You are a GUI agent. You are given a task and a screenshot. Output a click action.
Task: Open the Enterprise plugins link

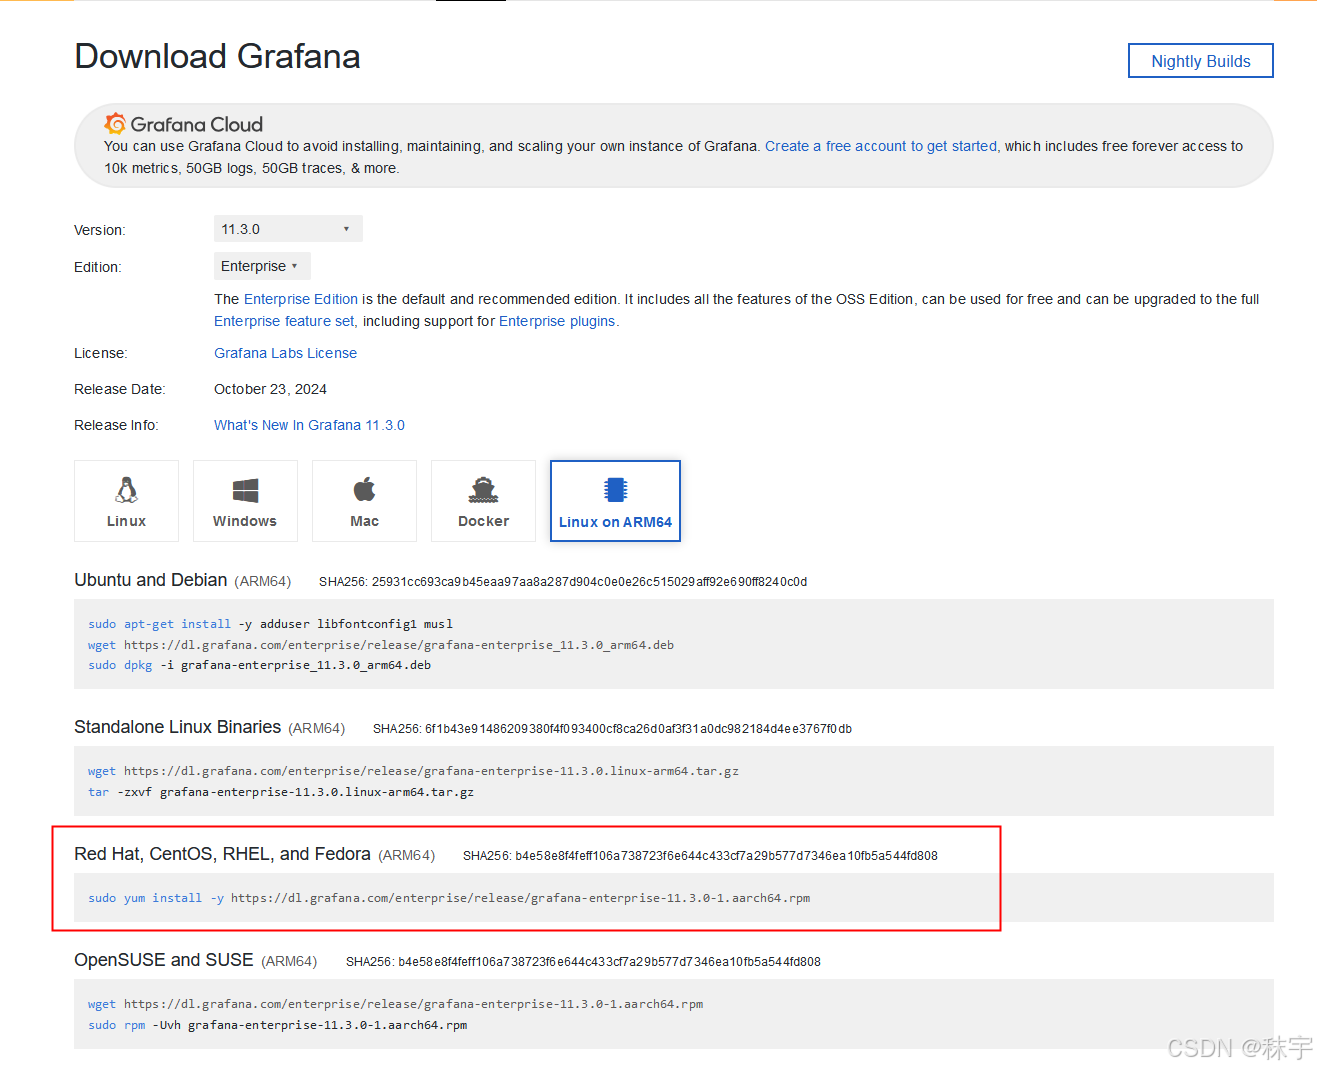tap(557, 321)
